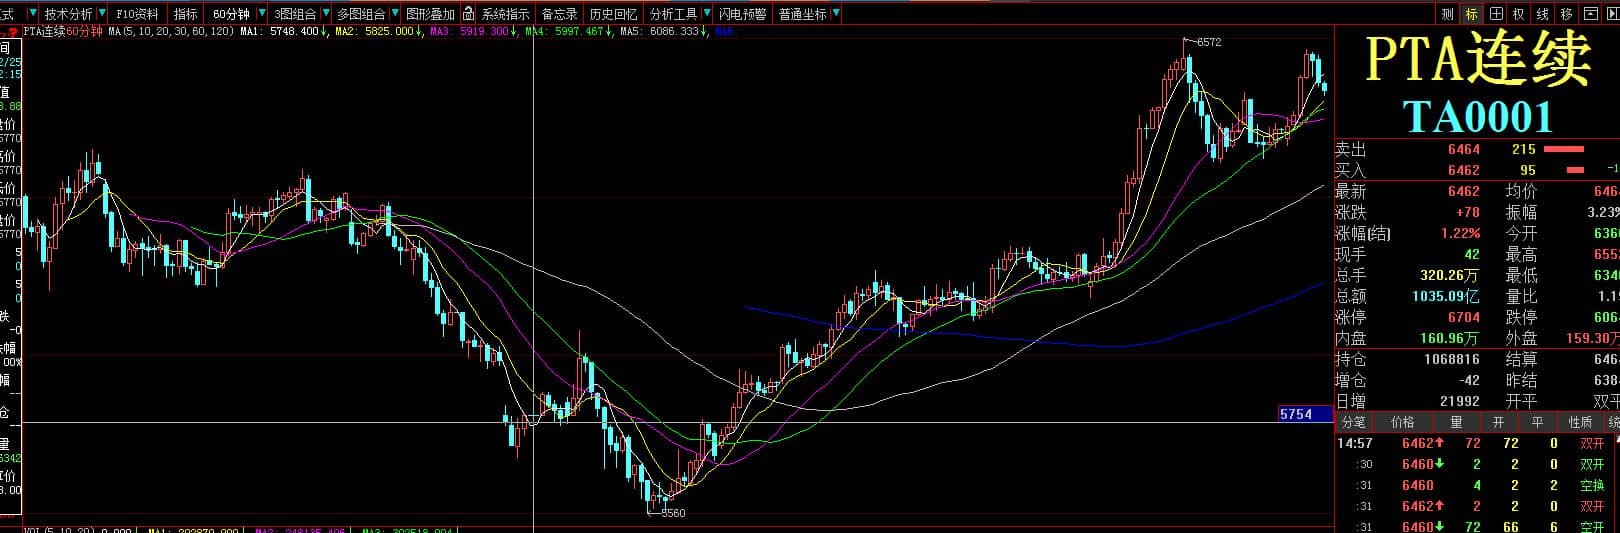Toggle the highlighted 标 marker icon
The image size is (1620, 533).
pyautogui.click(x=1471, y=14)
